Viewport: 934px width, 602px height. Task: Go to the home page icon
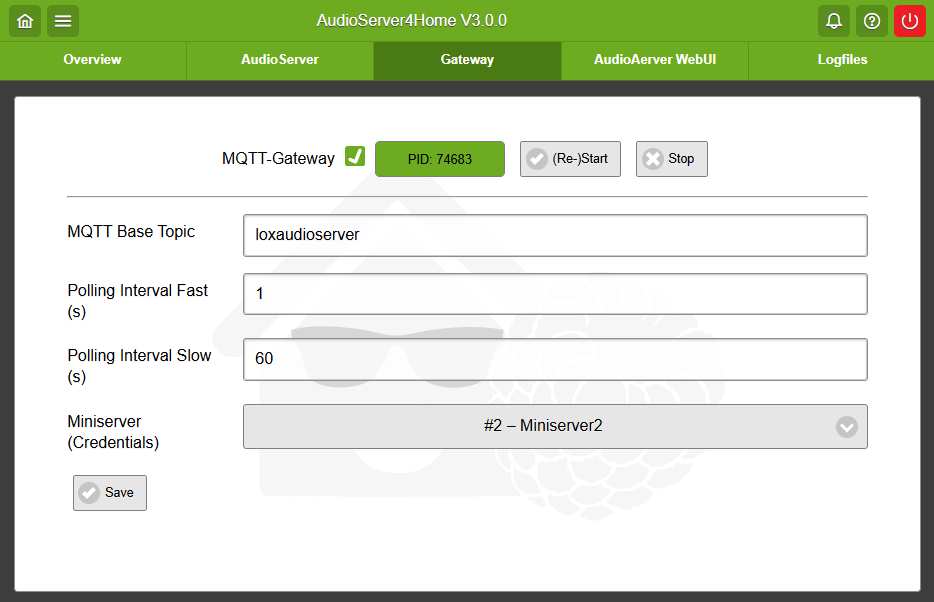point(25,21)
